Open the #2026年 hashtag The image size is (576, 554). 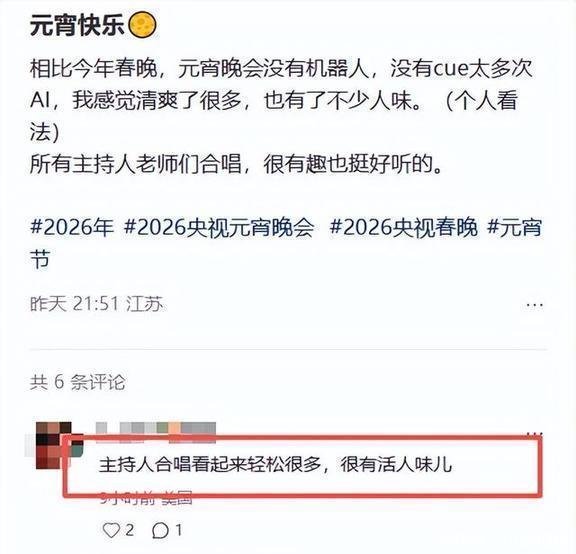(72, 227)
